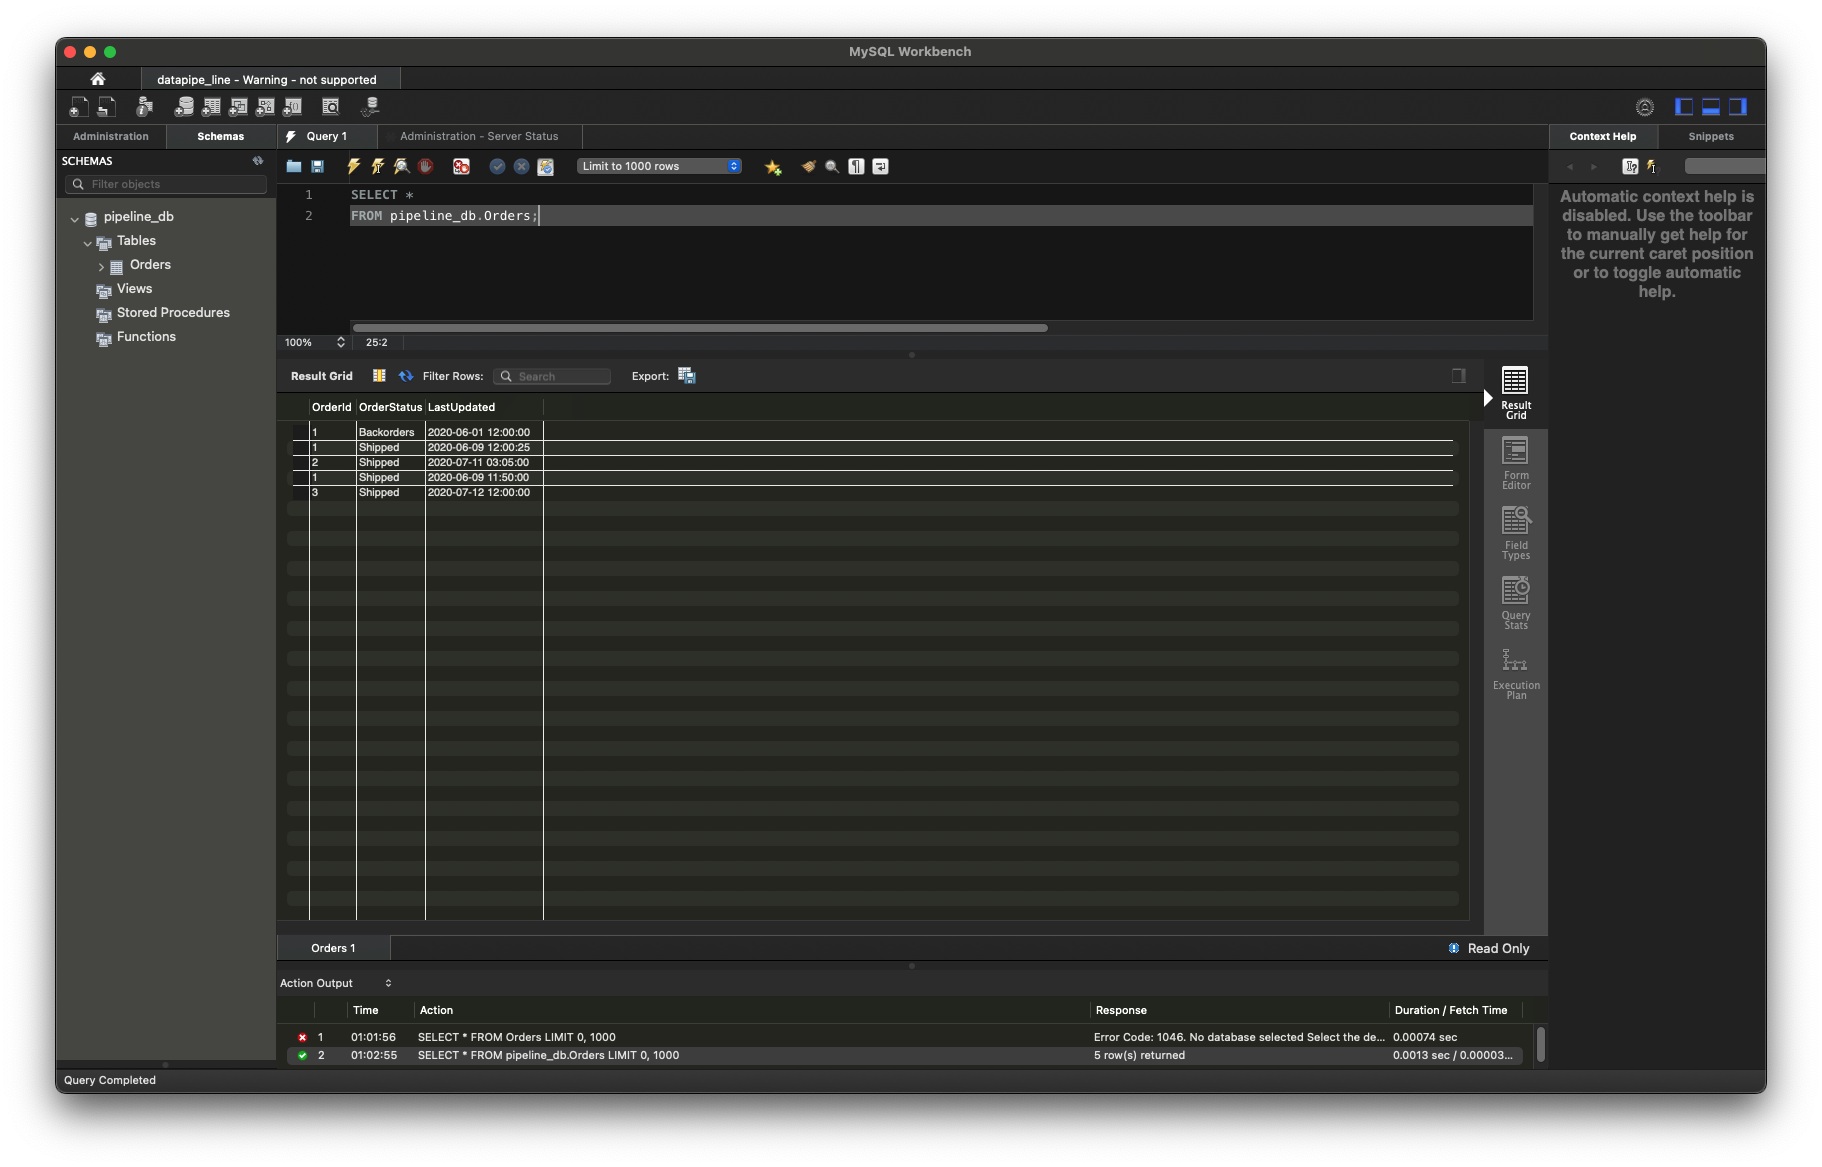Toggle the left sidebar visibility
Viewport: 1822px width, 1167px height.
1684,106
